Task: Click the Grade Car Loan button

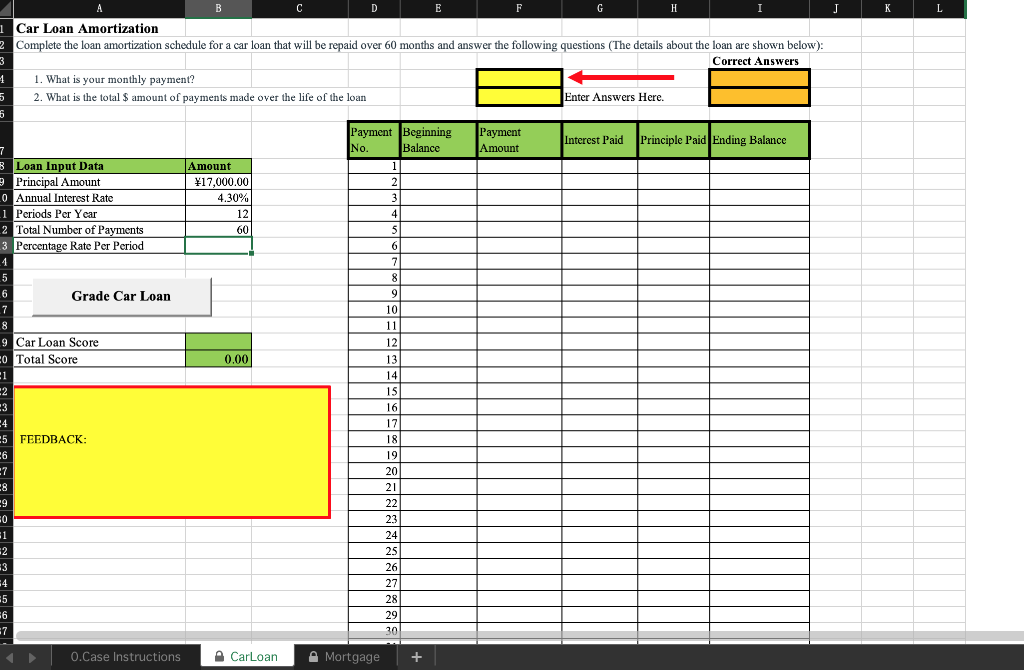Action: pos(121,296)
